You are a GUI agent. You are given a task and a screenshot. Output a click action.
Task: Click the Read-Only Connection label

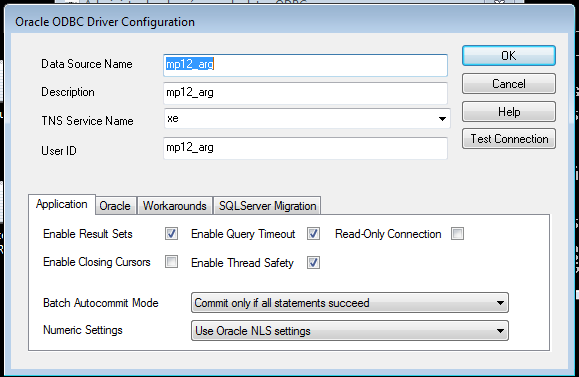[x=388, y=234]
